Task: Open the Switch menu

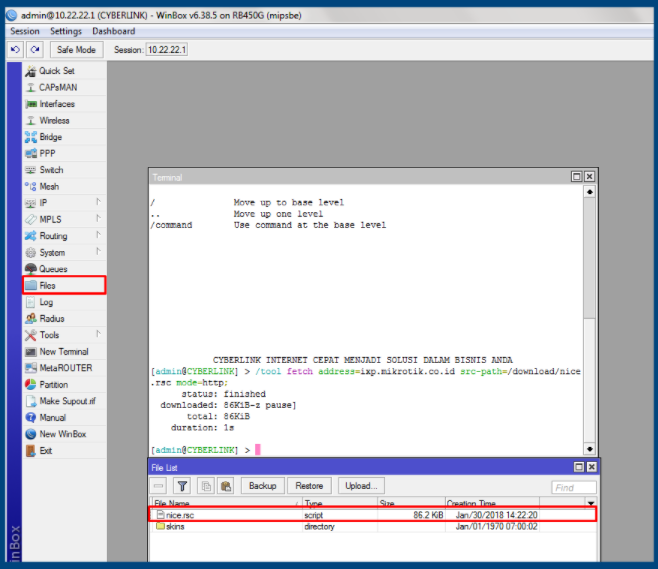Action: [64, 170]
